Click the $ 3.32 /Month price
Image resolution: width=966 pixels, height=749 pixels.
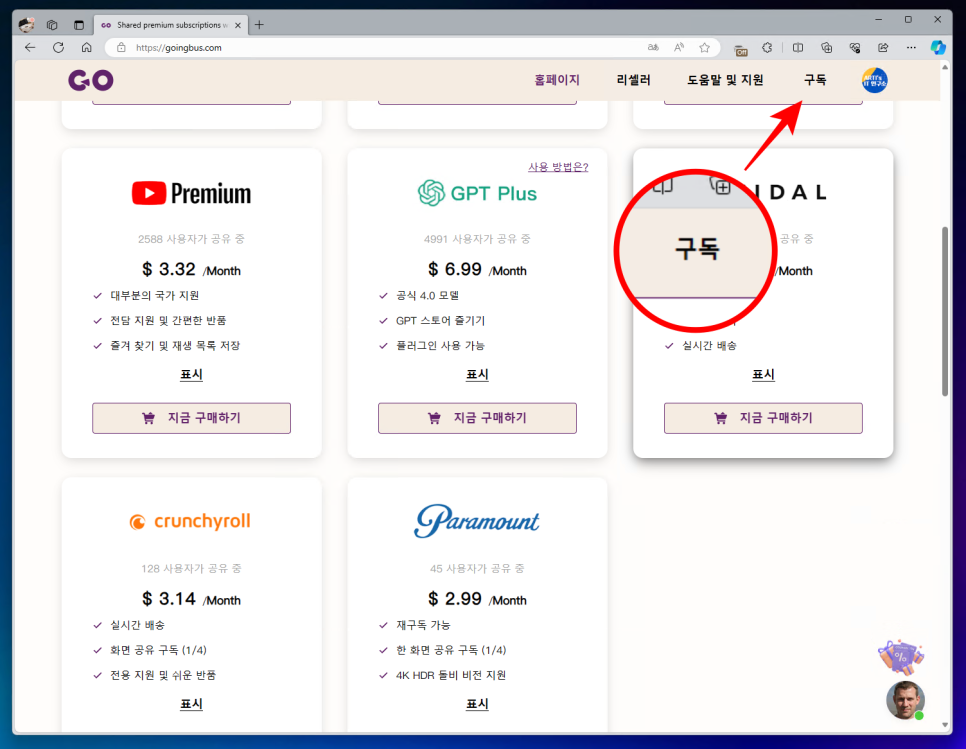coord(192,270)
